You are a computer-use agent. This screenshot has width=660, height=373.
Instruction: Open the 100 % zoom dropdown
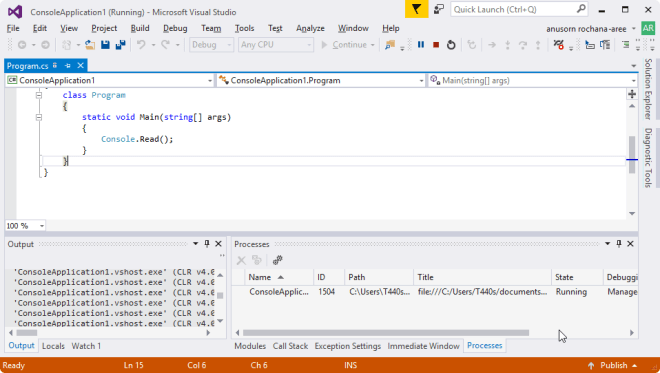(x=25, y=226)
